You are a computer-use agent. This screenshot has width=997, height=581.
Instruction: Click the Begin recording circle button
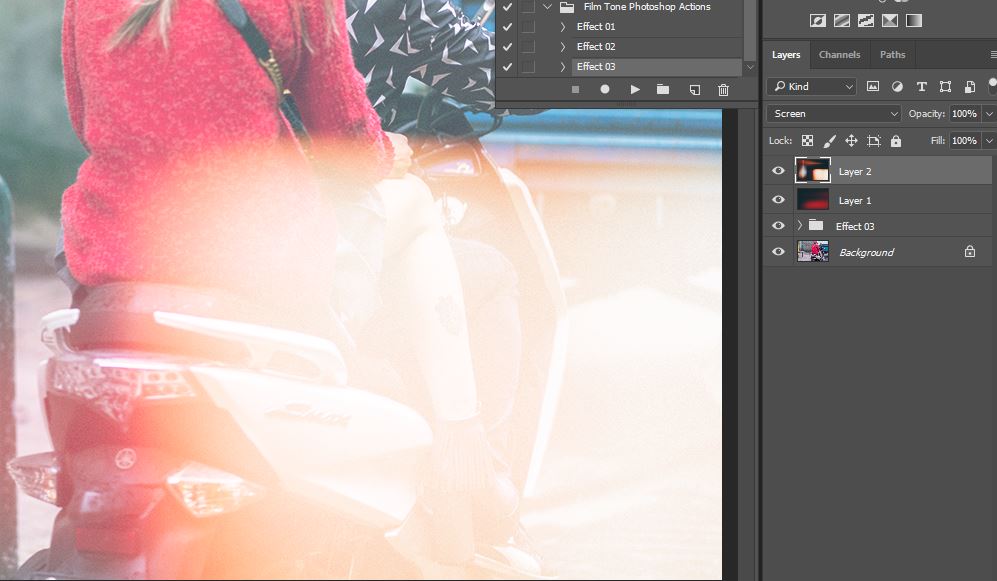point(605,89)
